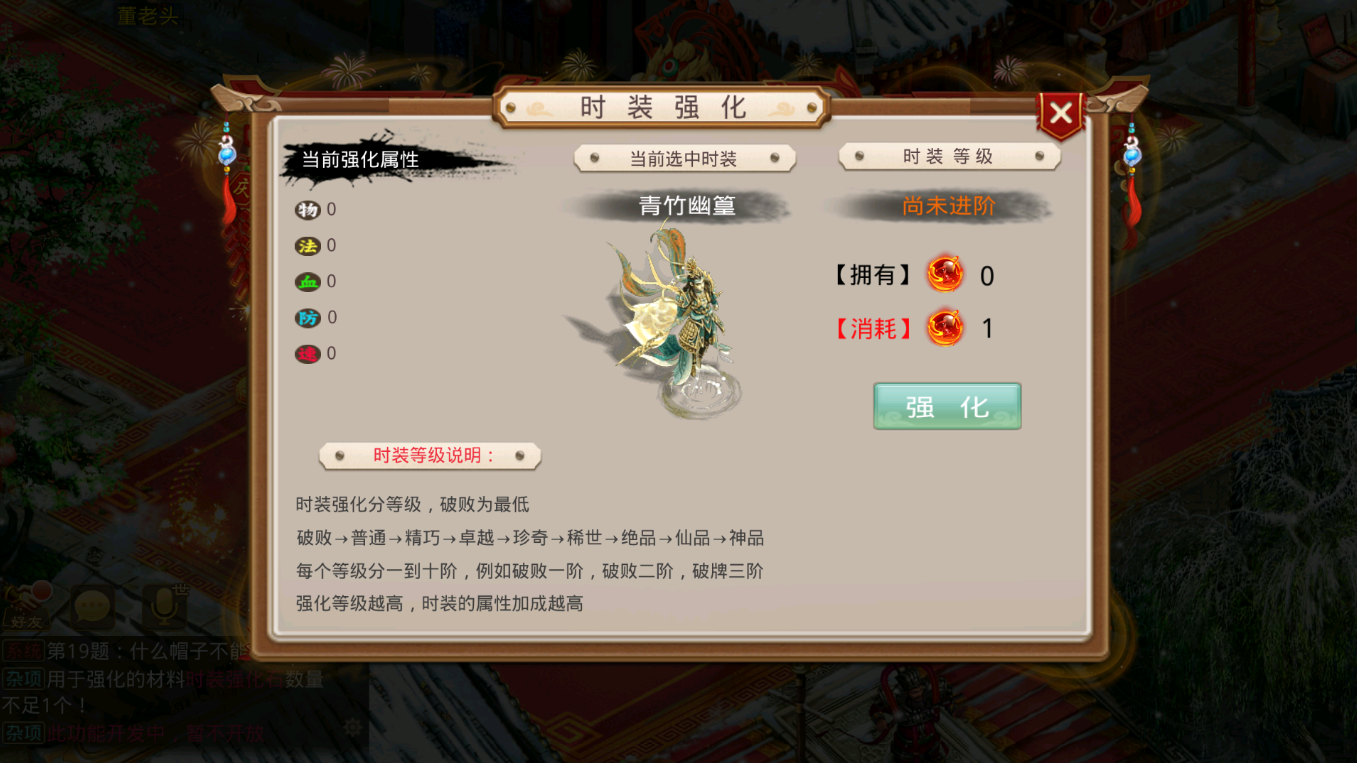The width and height of the screenshot is (1357, 763).
Task: Click the red orb beside 消耗
Action: coord(945,327)
